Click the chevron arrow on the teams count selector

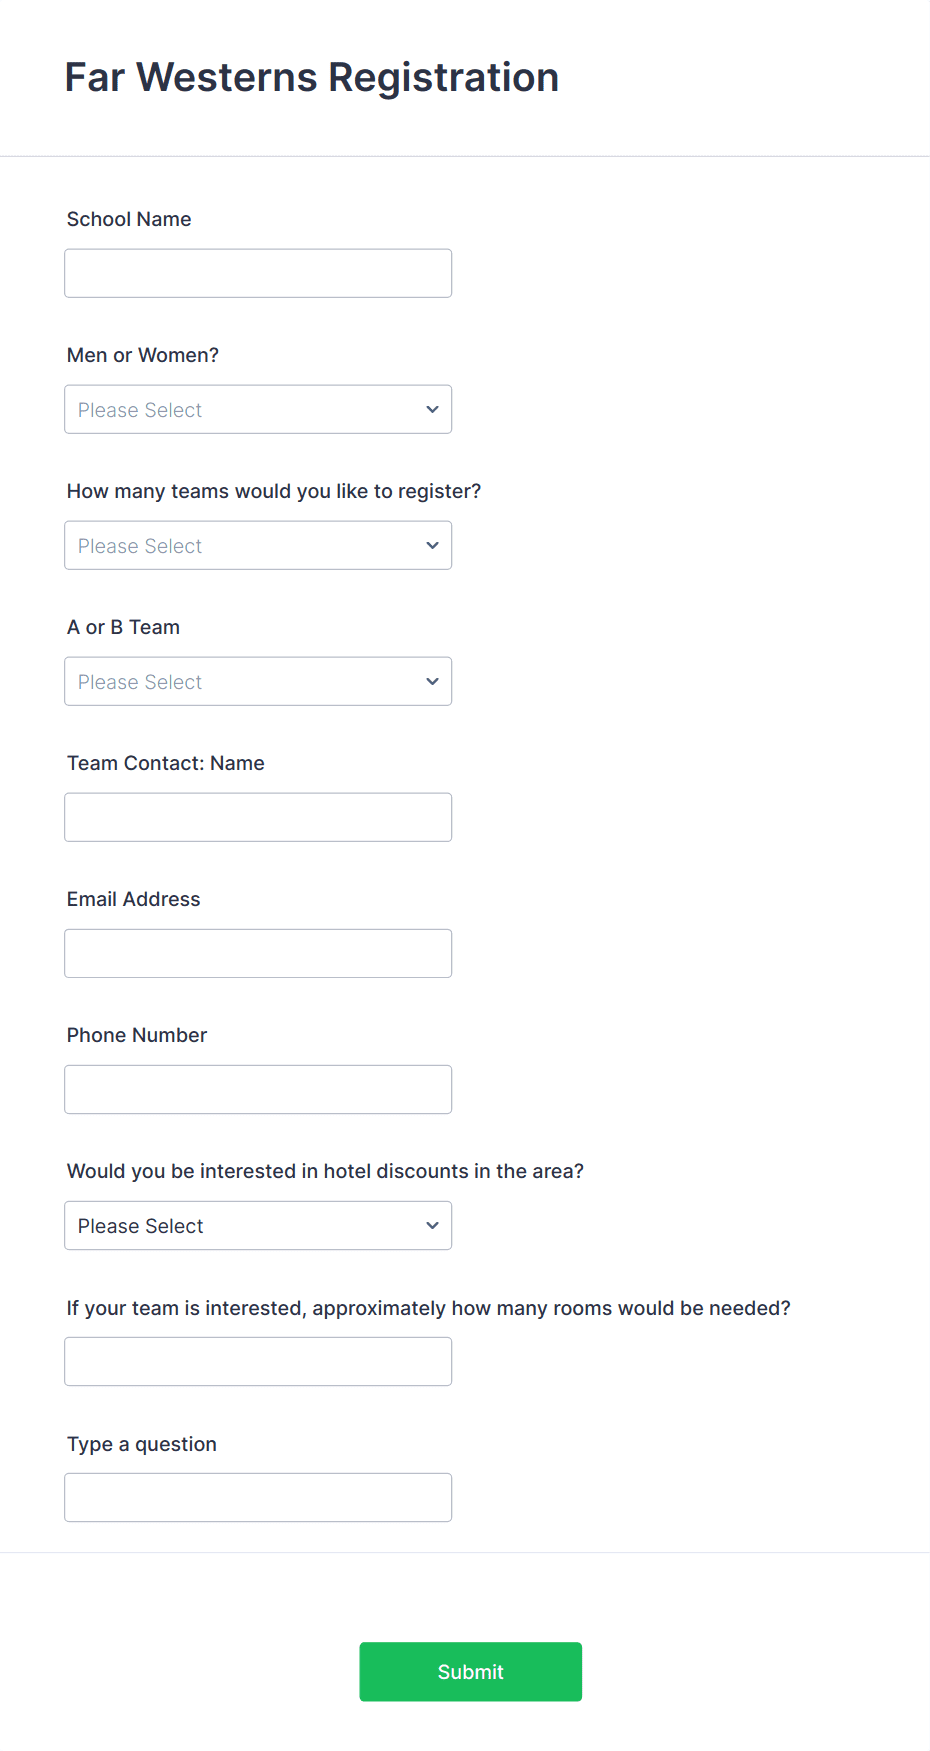(432, 545)
